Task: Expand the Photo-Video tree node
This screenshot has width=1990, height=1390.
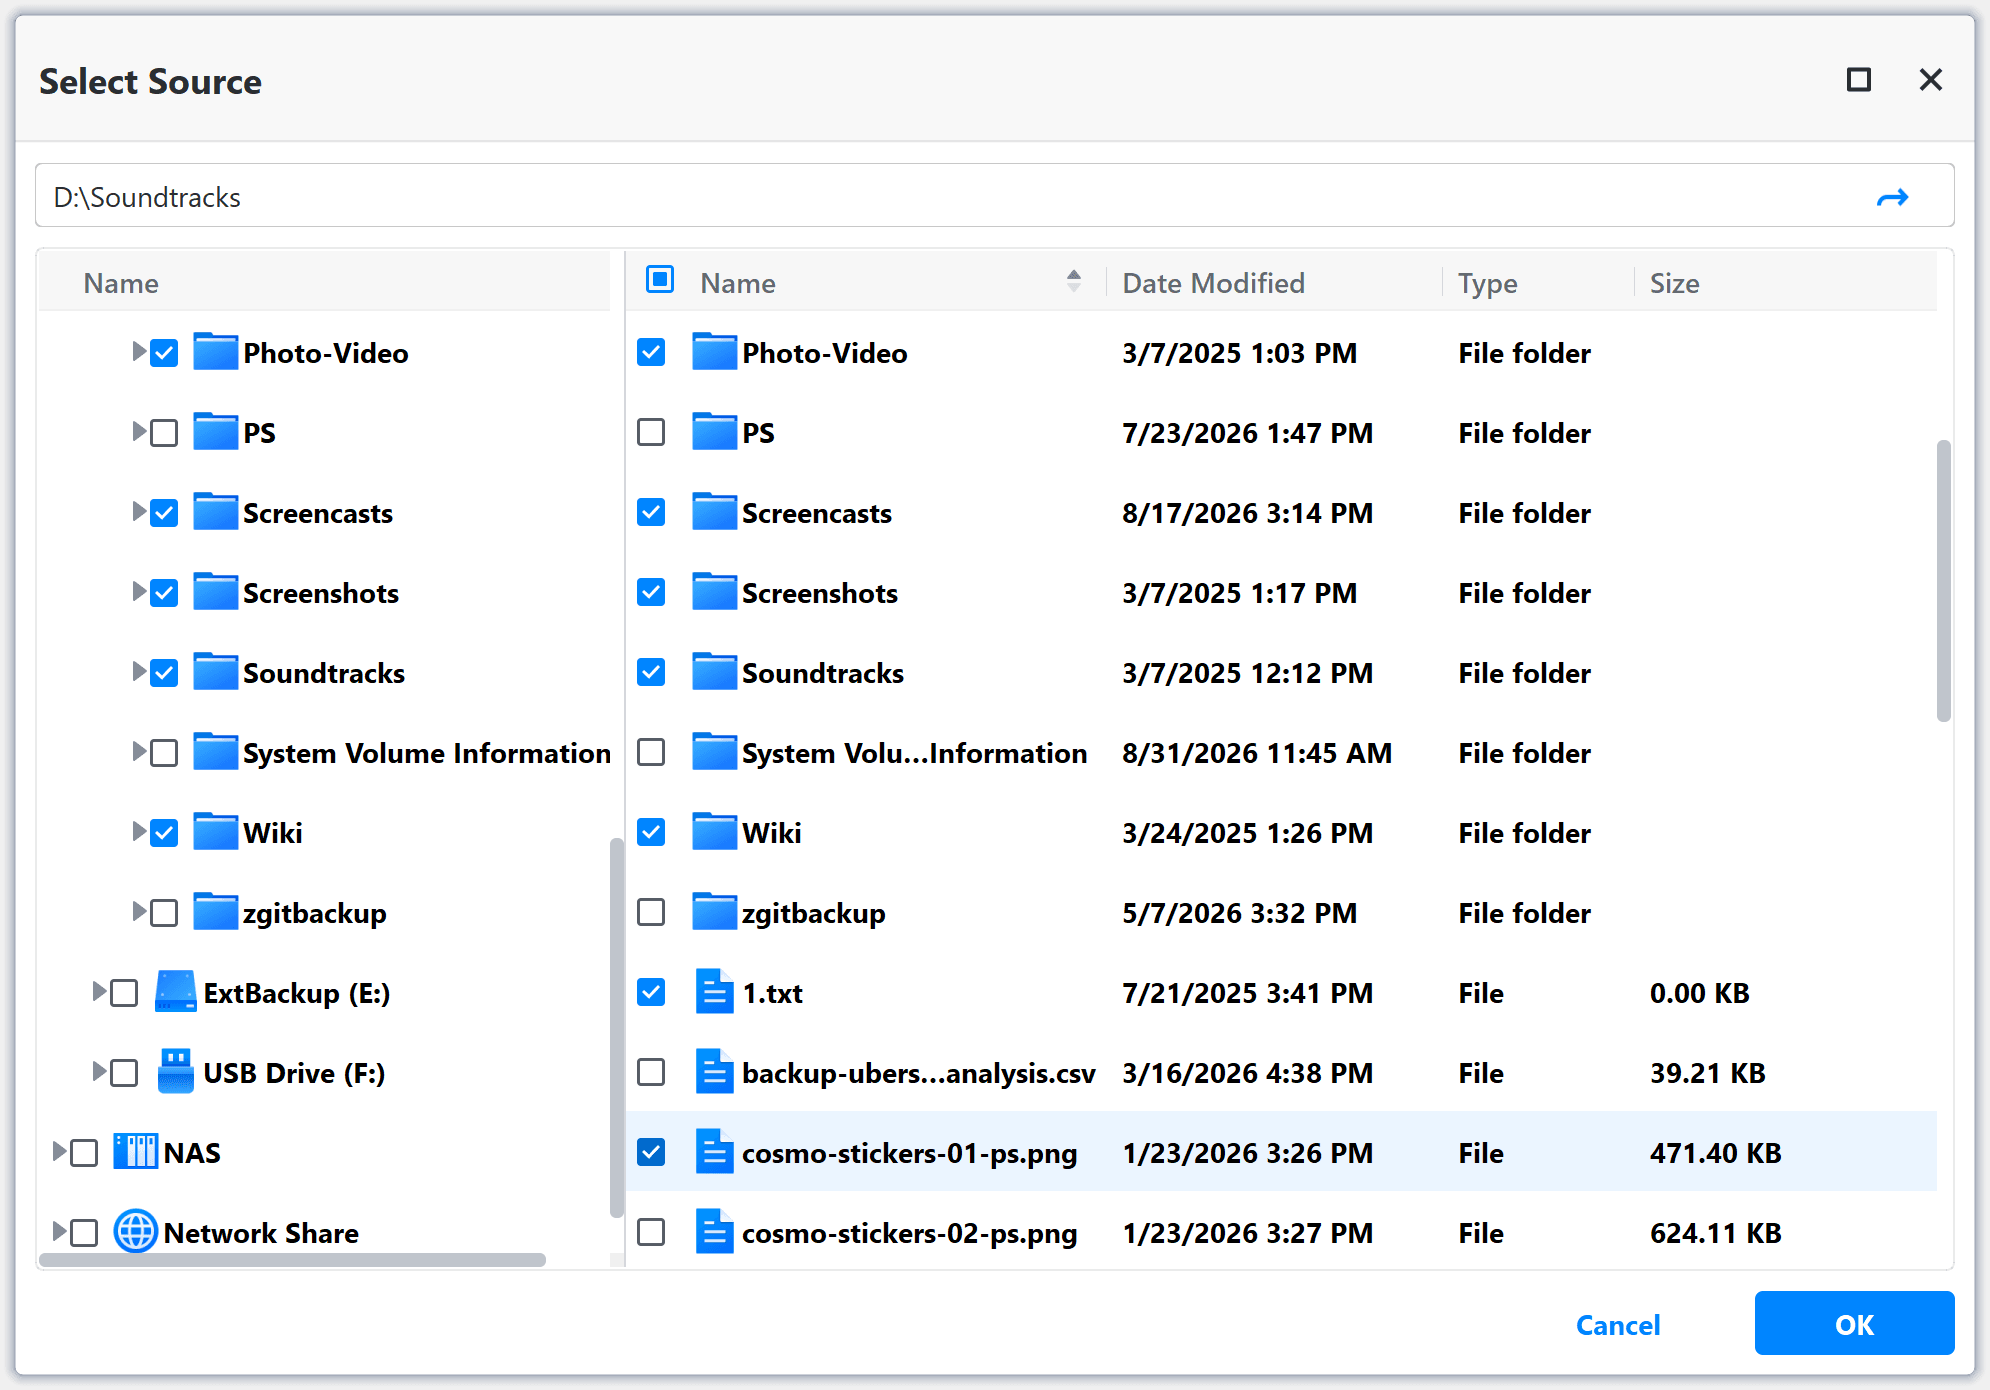Action: point(139,351)
